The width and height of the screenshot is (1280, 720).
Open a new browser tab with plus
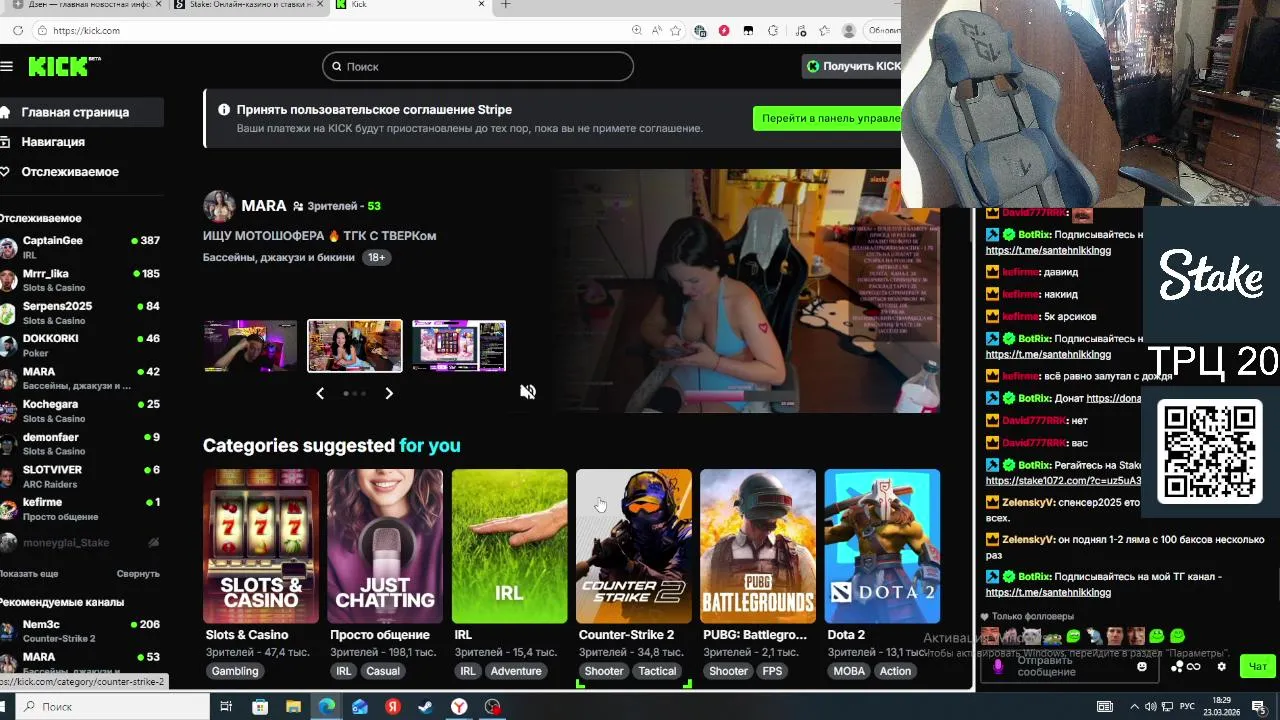click(505, 5)
